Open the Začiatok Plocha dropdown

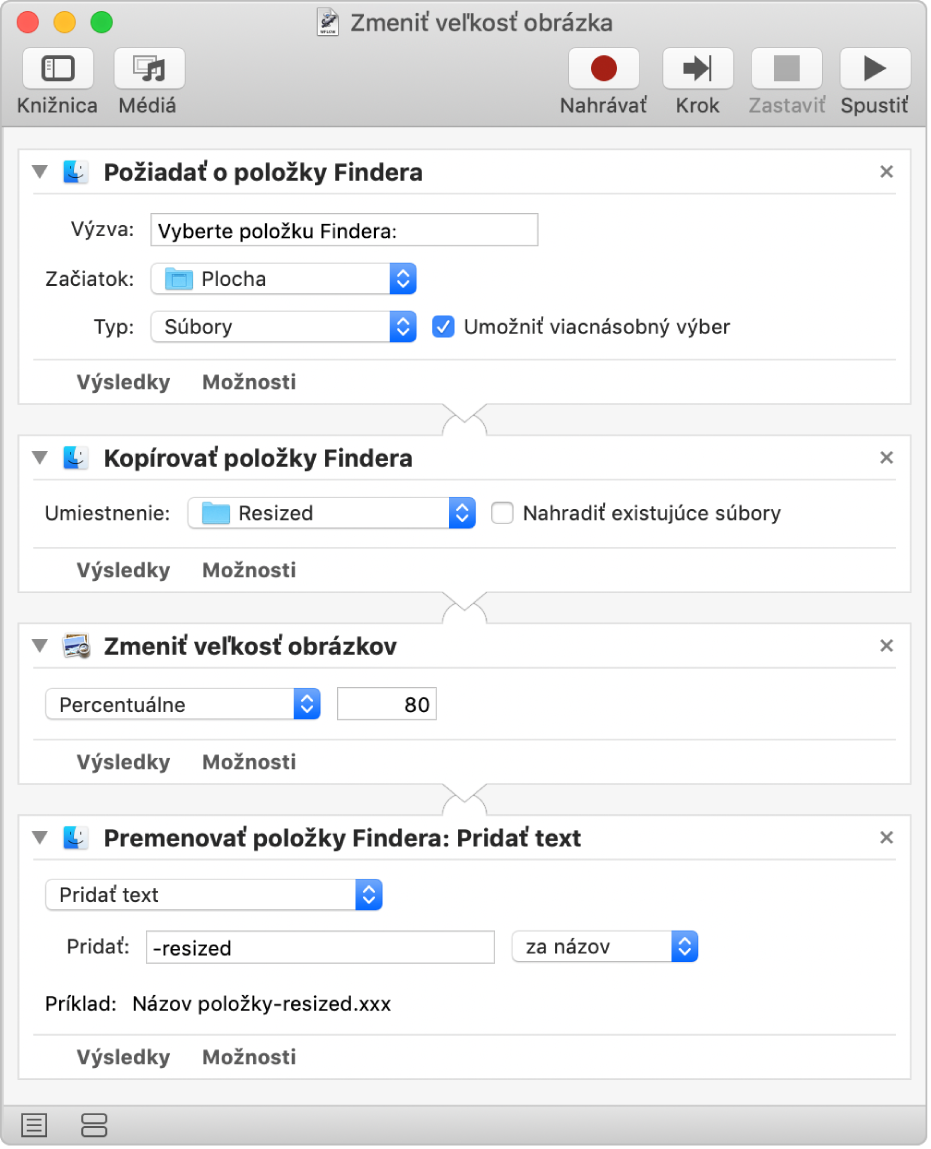click(x=283, y=279)
